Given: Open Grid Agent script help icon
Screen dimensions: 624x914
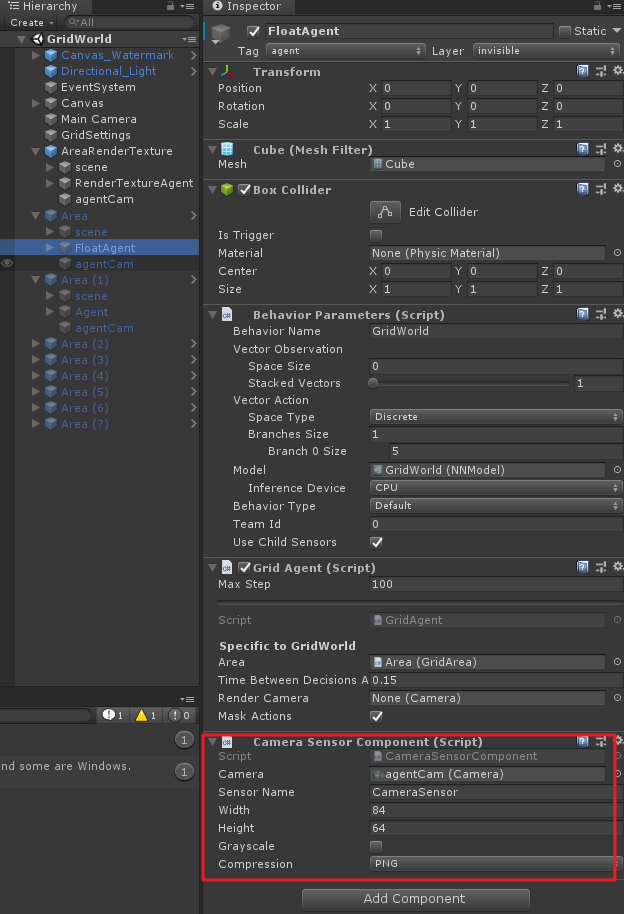Looking at the screenshot, I should pyautogui.click(x=582, y=567).
